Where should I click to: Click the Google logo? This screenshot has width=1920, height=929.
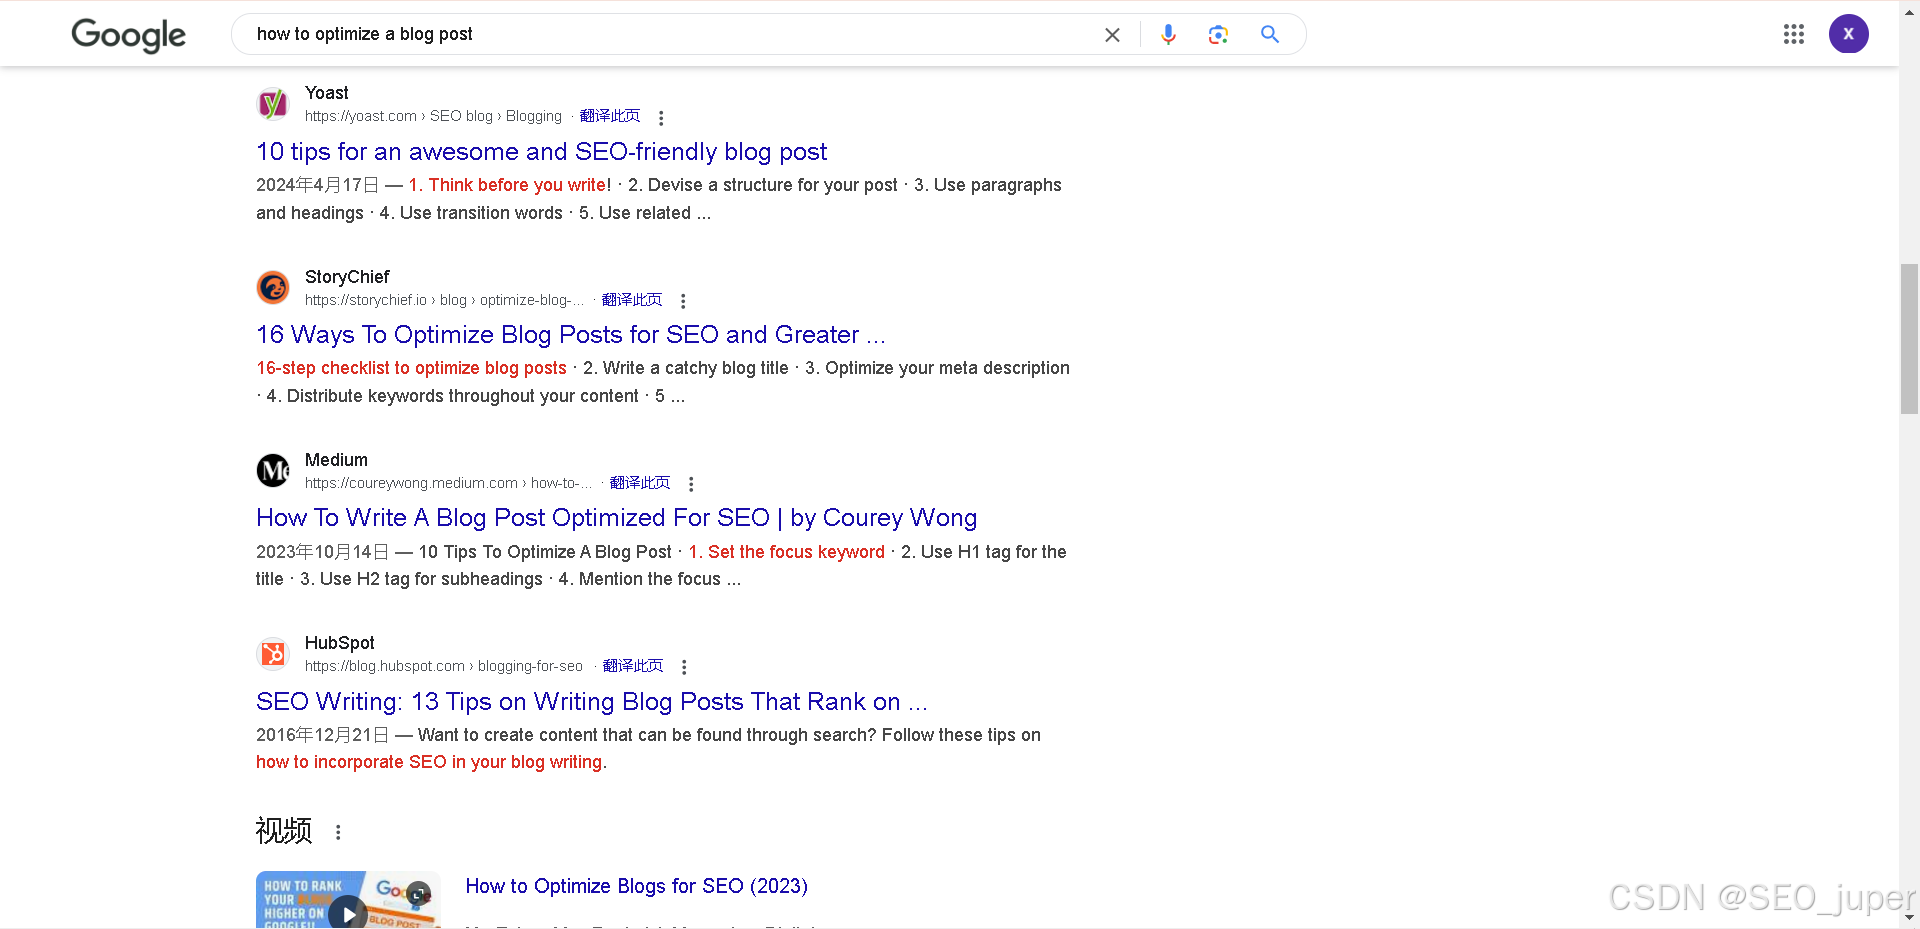point(128,35)
